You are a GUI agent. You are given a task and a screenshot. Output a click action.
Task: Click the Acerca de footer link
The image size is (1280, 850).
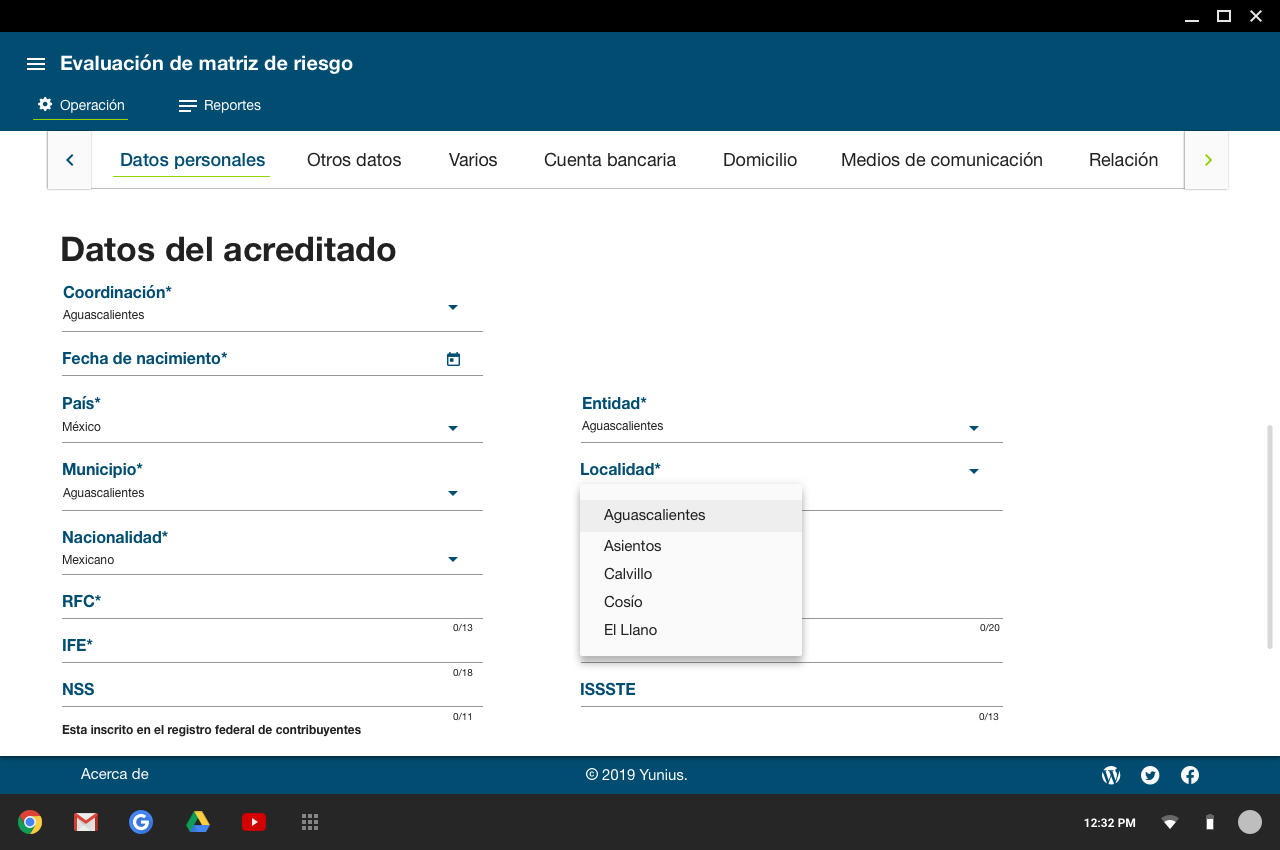click(x=114, y=774)
